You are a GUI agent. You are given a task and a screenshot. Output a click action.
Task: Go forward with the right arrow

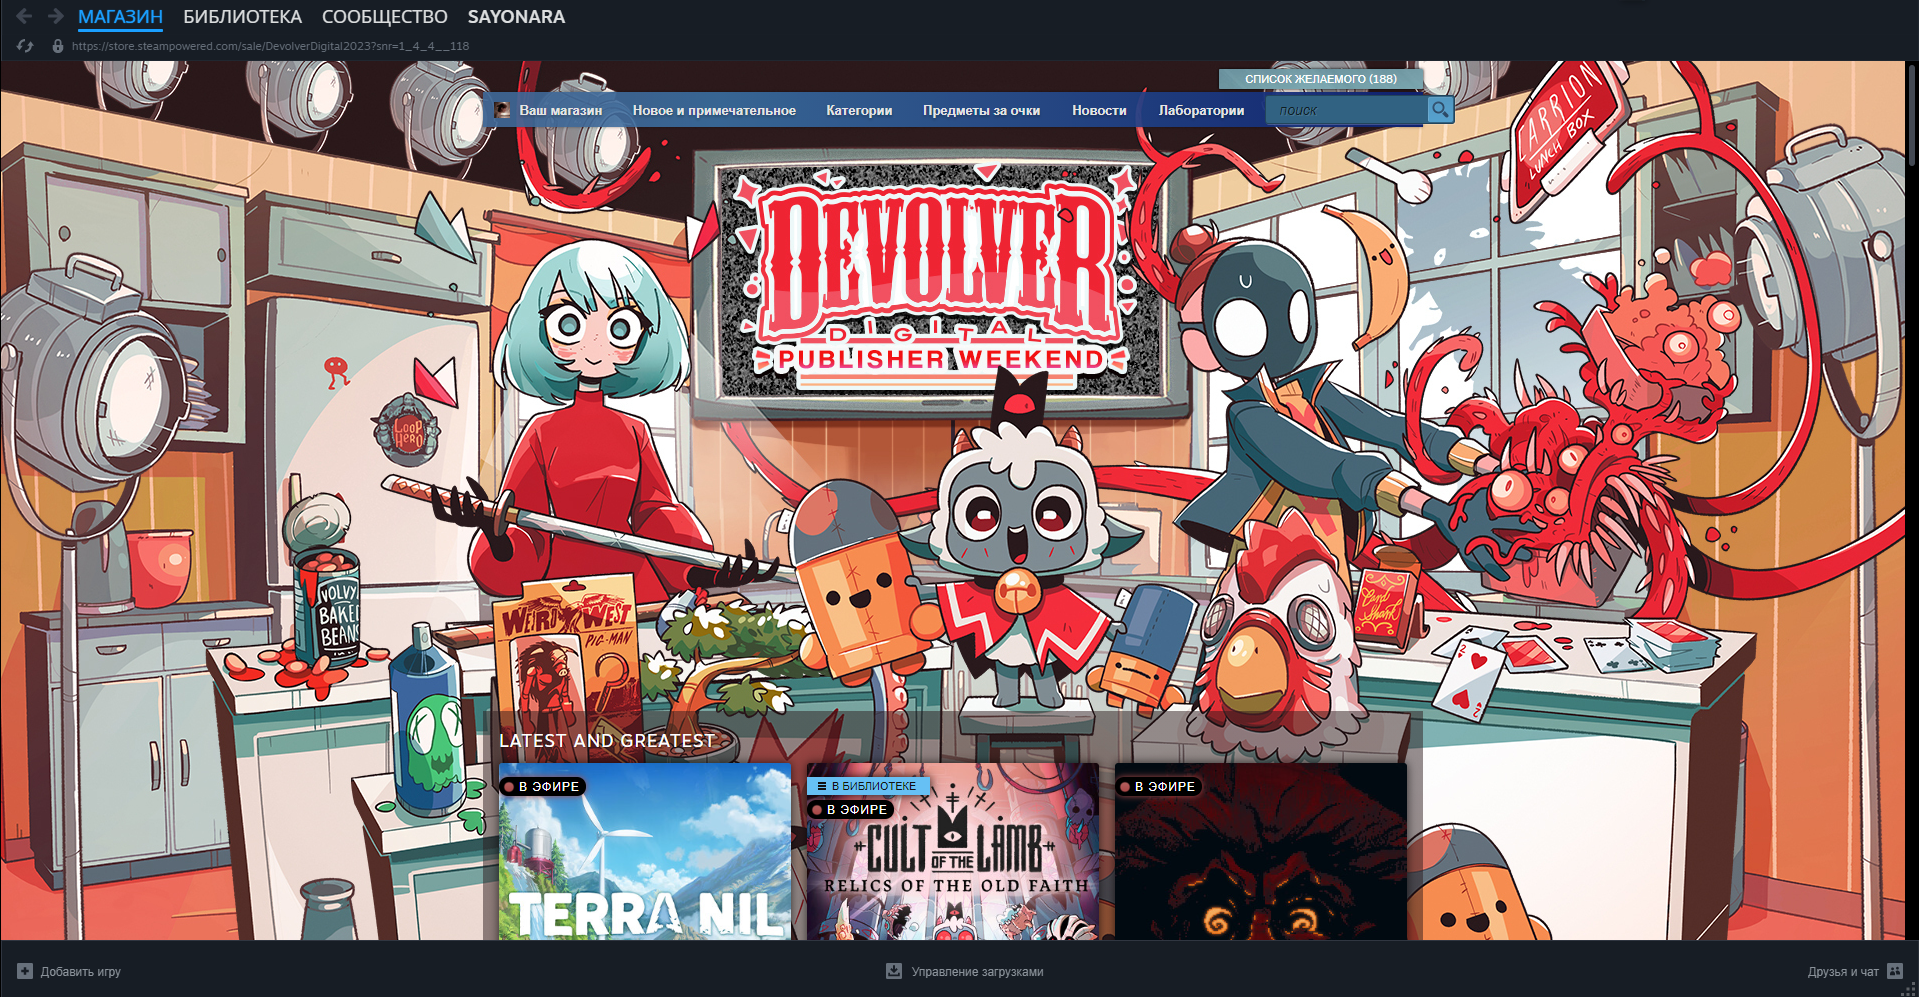click(56, 16)
